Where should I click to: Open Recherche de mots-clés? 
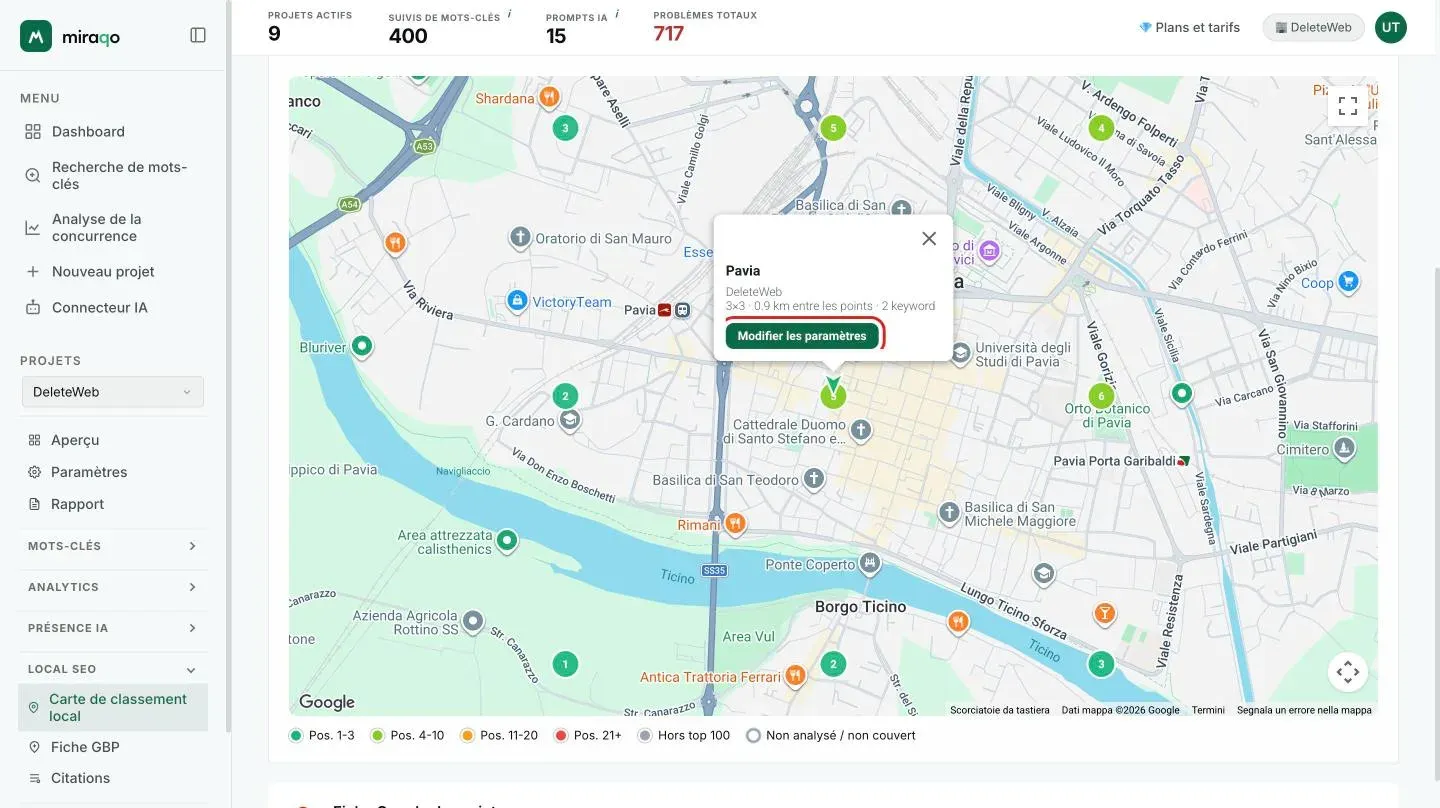pyautogui.click(x=113, y=176)
